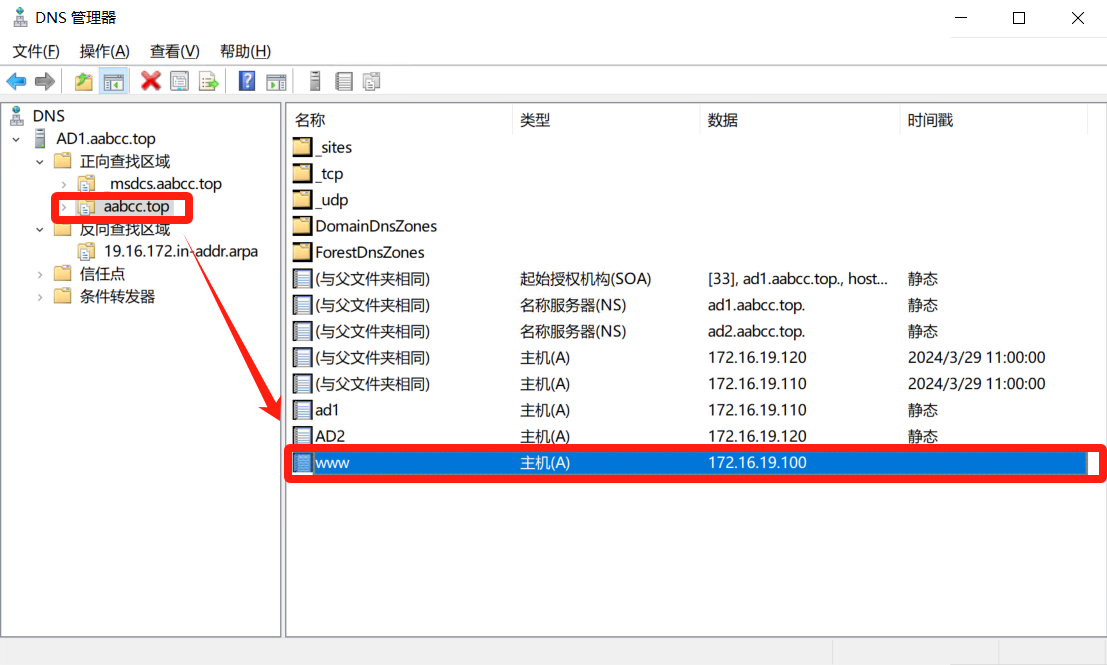Collapse the AD1.aabcc.top server node

[16, 139]
